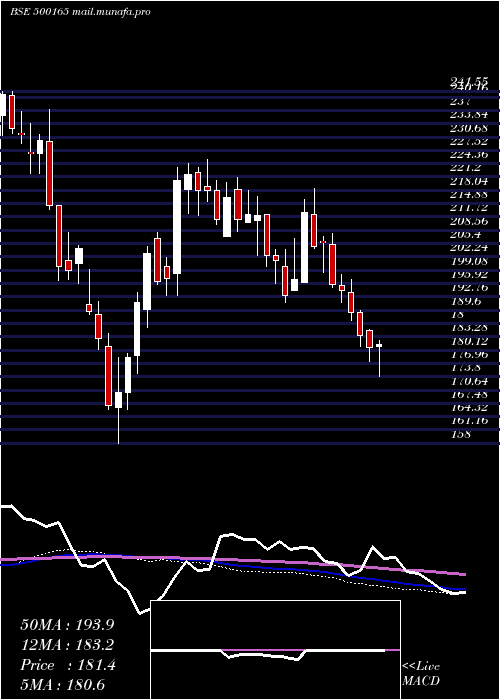The image size is (500, 700).
Task: Click the 218.04 price axis label
Action: (x=468, y=181)
